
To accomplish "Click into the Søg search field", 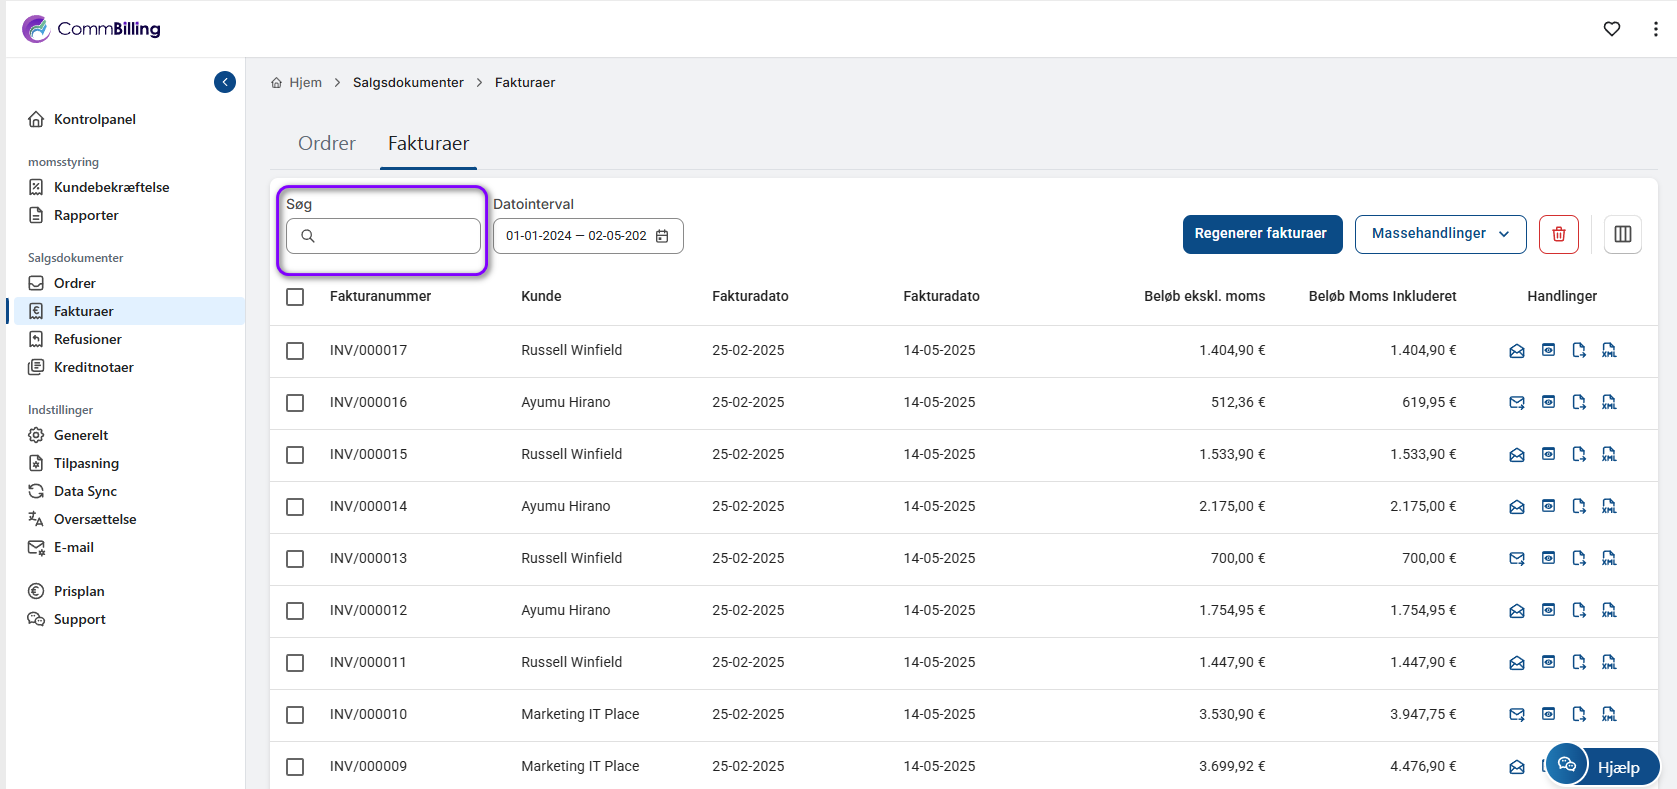I will coord(396,236).
